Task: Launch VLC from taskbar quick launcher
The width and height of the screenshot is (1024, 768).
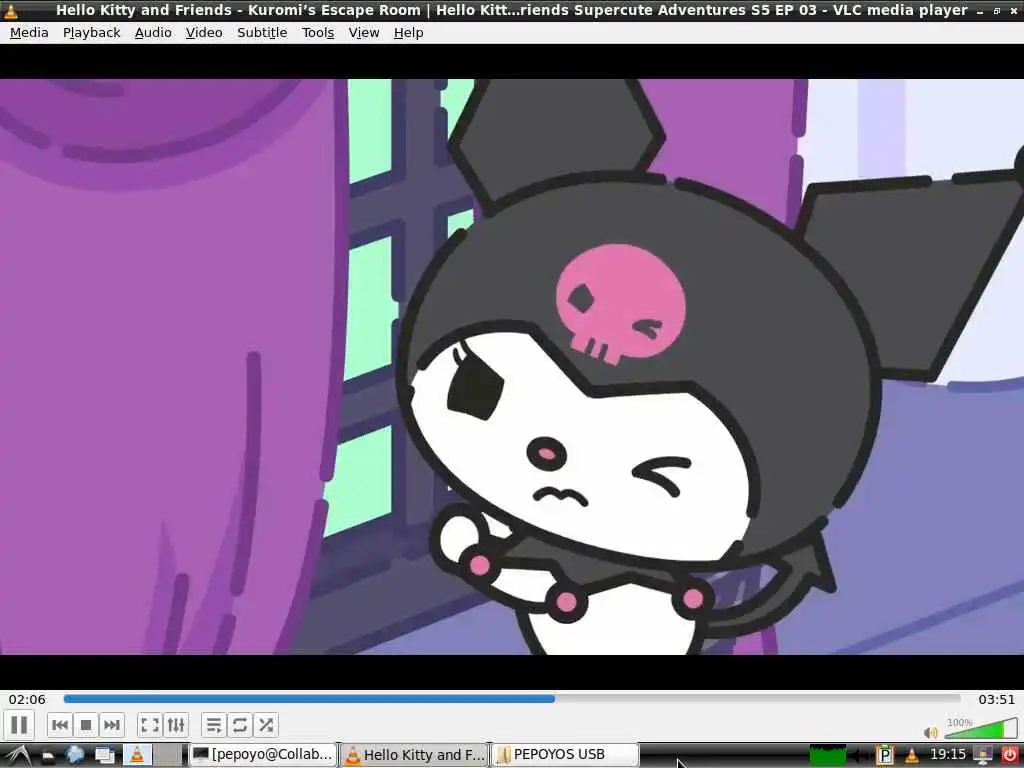Action: pyautogui.click(x=137, y=755)
